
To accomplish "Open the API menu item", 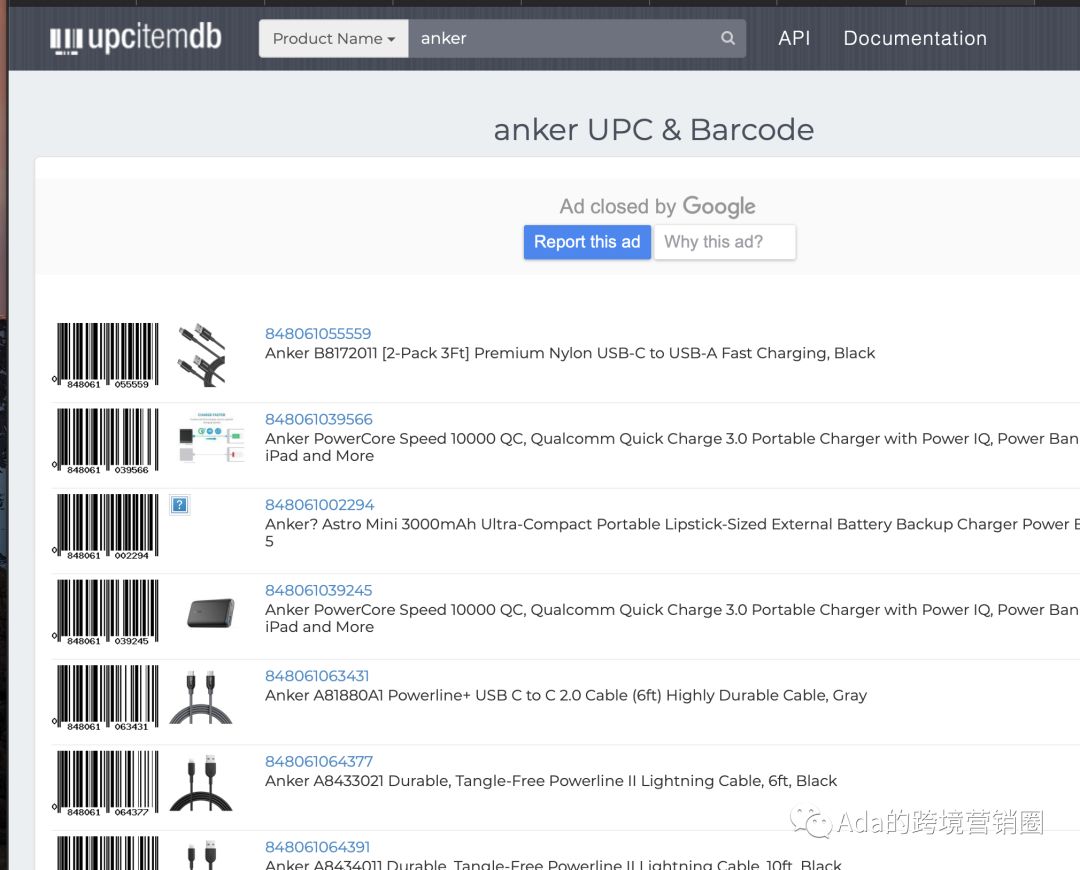I will tap(794, 39).
